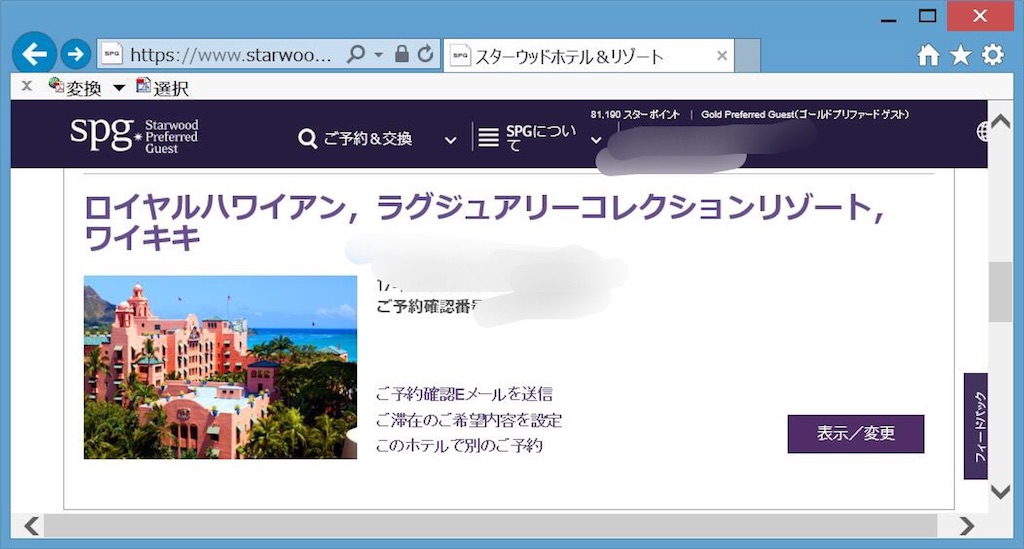Click the Royal Hawaiian hotel photo
The image size is (1024, 549).
click(x=220, y=367)
